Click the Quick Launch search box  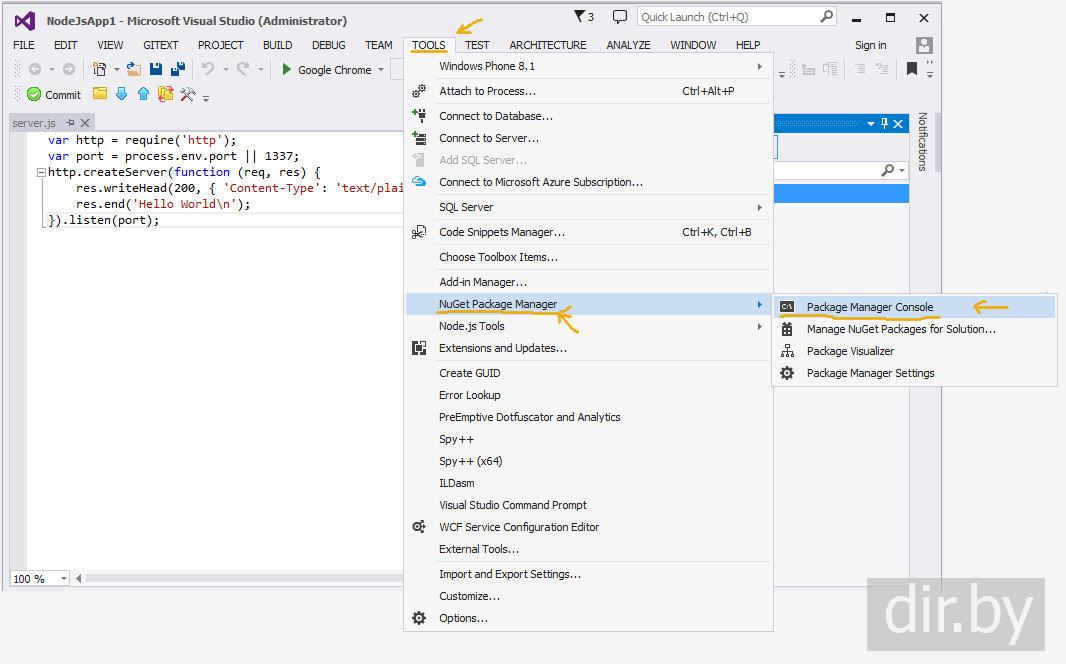pyautogui.click(x=728, y=17)
